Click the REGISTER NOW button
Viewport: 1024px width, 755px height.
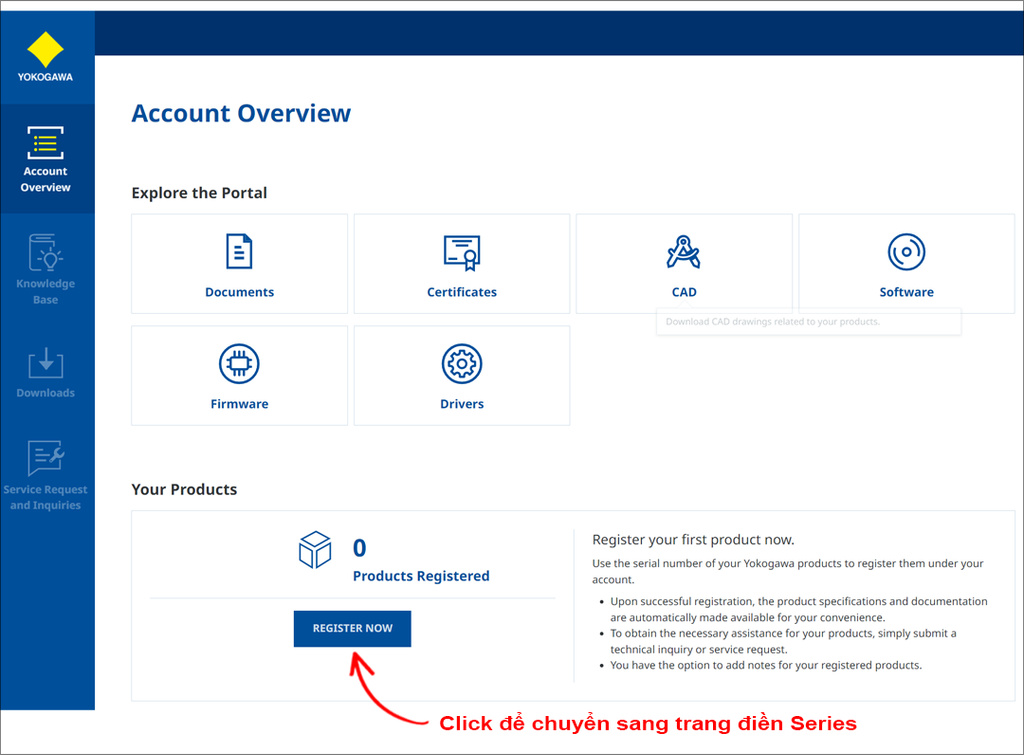352,628
